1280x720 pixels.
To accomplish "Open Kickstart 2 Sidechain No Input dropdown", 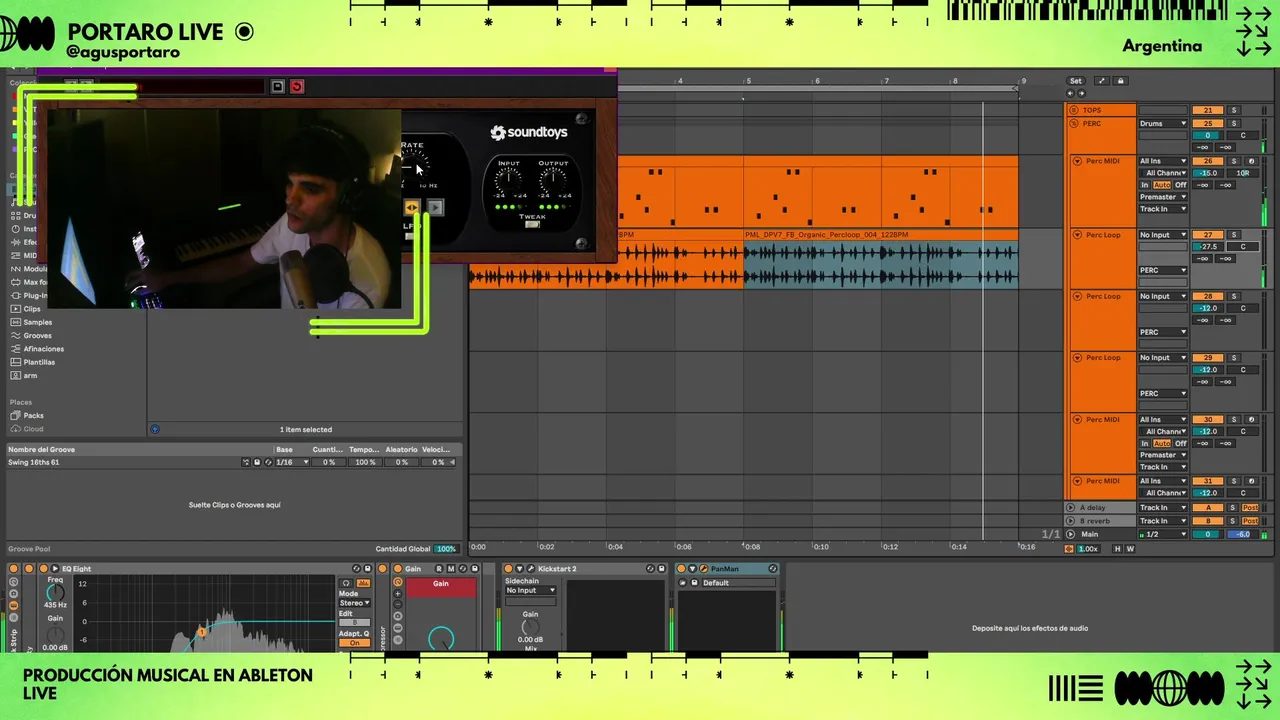I will pos(530,590).
